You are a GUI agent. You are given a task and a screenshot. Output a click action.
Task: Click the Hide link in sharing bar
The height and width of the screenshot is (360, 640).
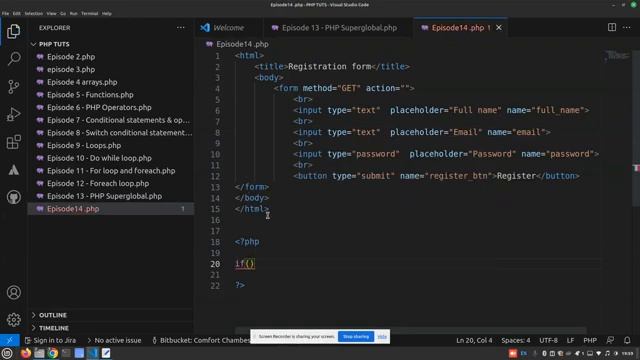coord(382,337)
